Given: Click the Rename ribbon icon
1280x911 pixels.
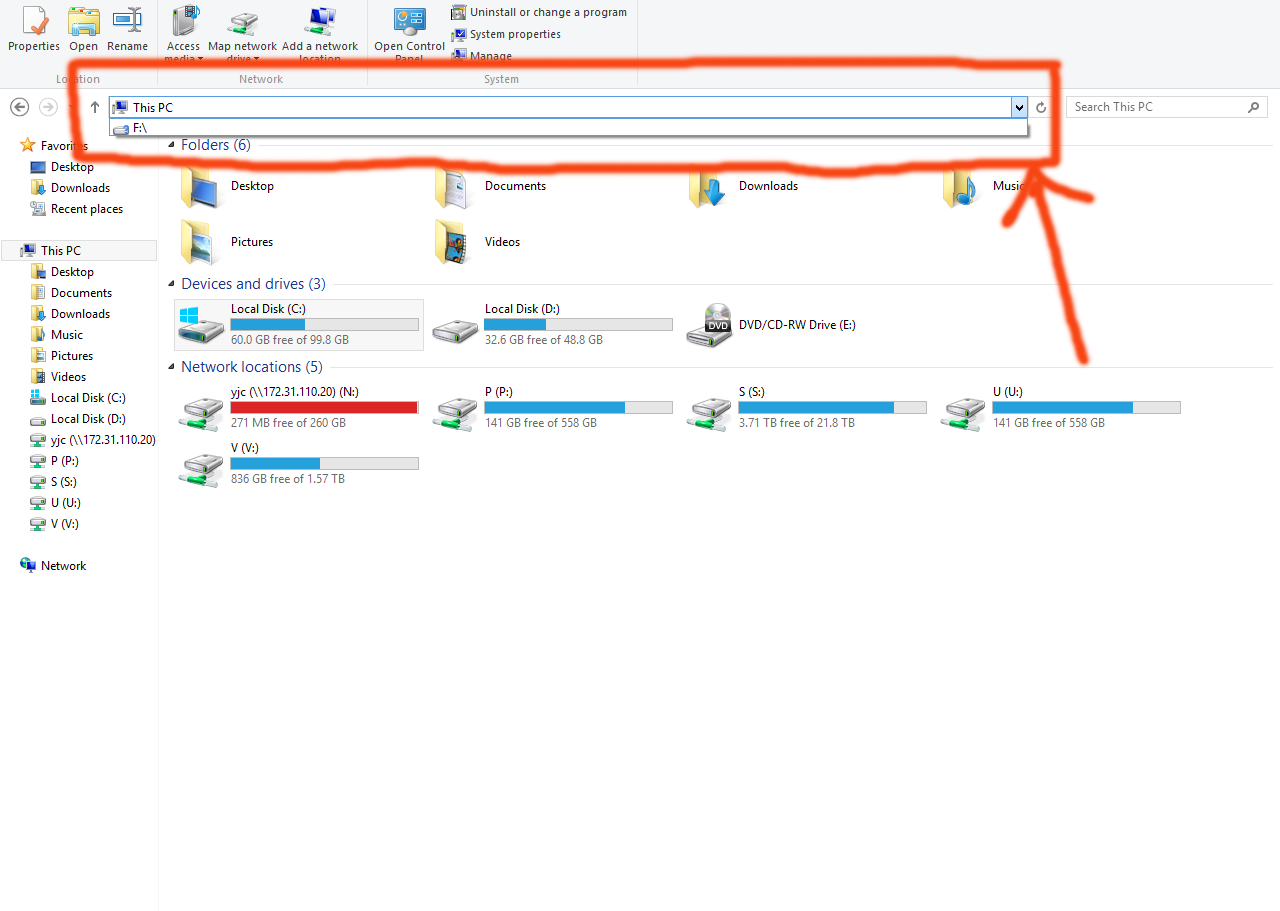Looking at the screenshot, I should point(127,20).
